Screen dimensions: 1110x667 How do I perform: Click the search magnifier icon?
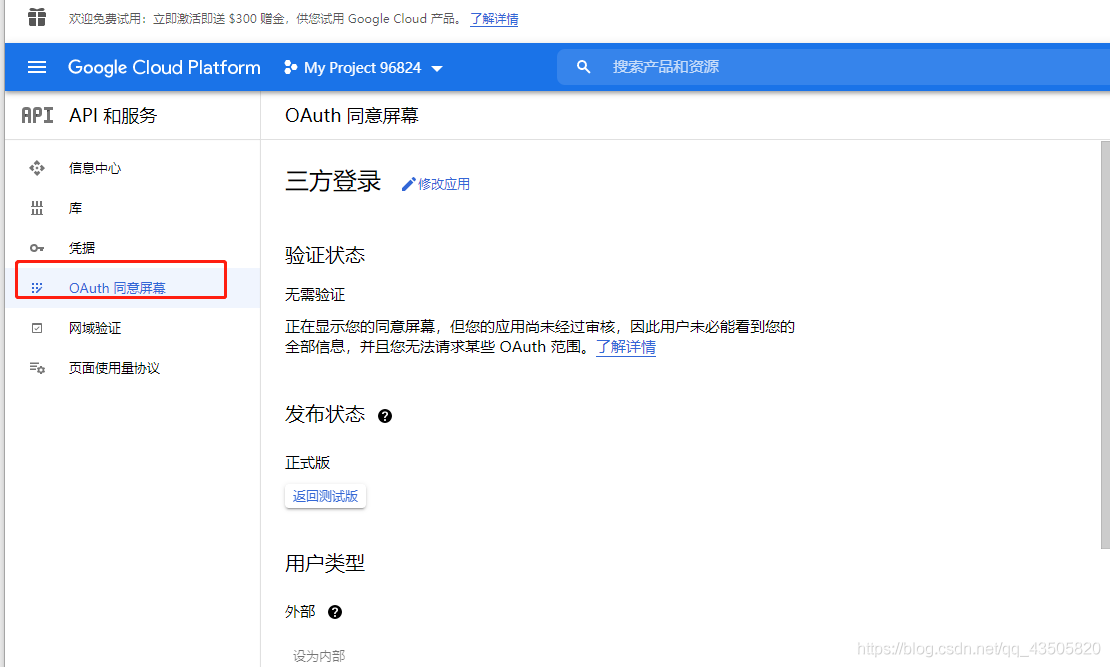coord(583,67)
